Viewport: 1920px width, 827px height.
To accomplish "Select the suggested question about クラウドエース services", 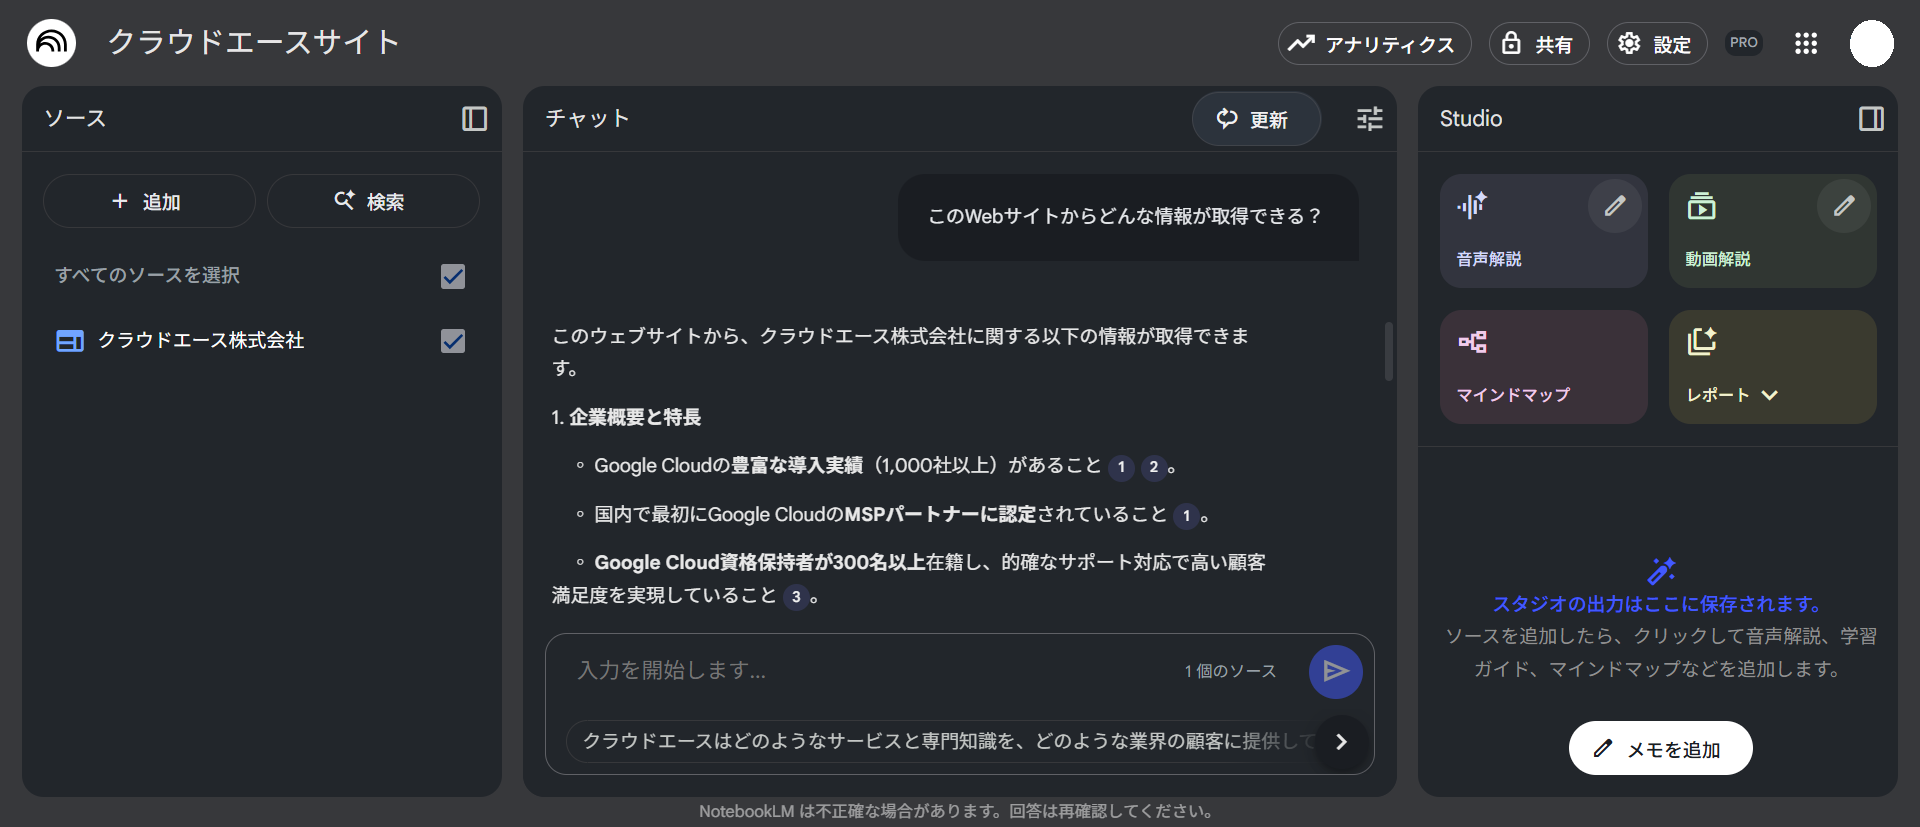I will (x=945, y=741).
